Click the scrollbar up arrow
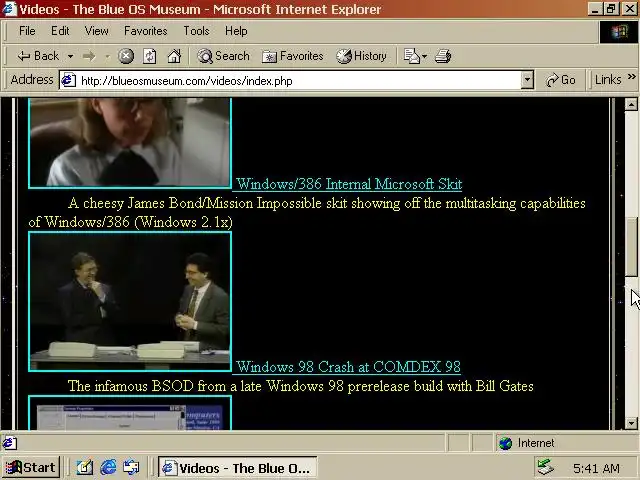This screenshot has width=640, height=480. [631, 105]
